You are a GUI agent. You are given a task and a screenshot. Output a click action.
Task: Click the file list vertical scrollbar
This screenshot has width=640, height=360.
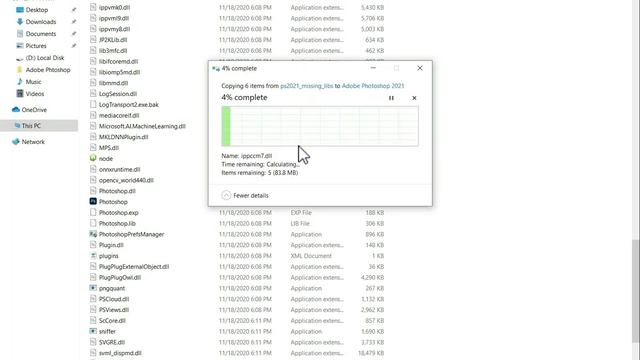pyautogui.click(x=636, y=291)
